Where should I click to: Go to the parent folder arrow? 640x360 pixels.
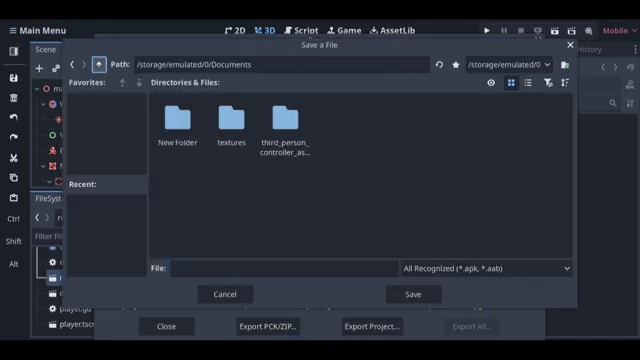pos(99,64)
